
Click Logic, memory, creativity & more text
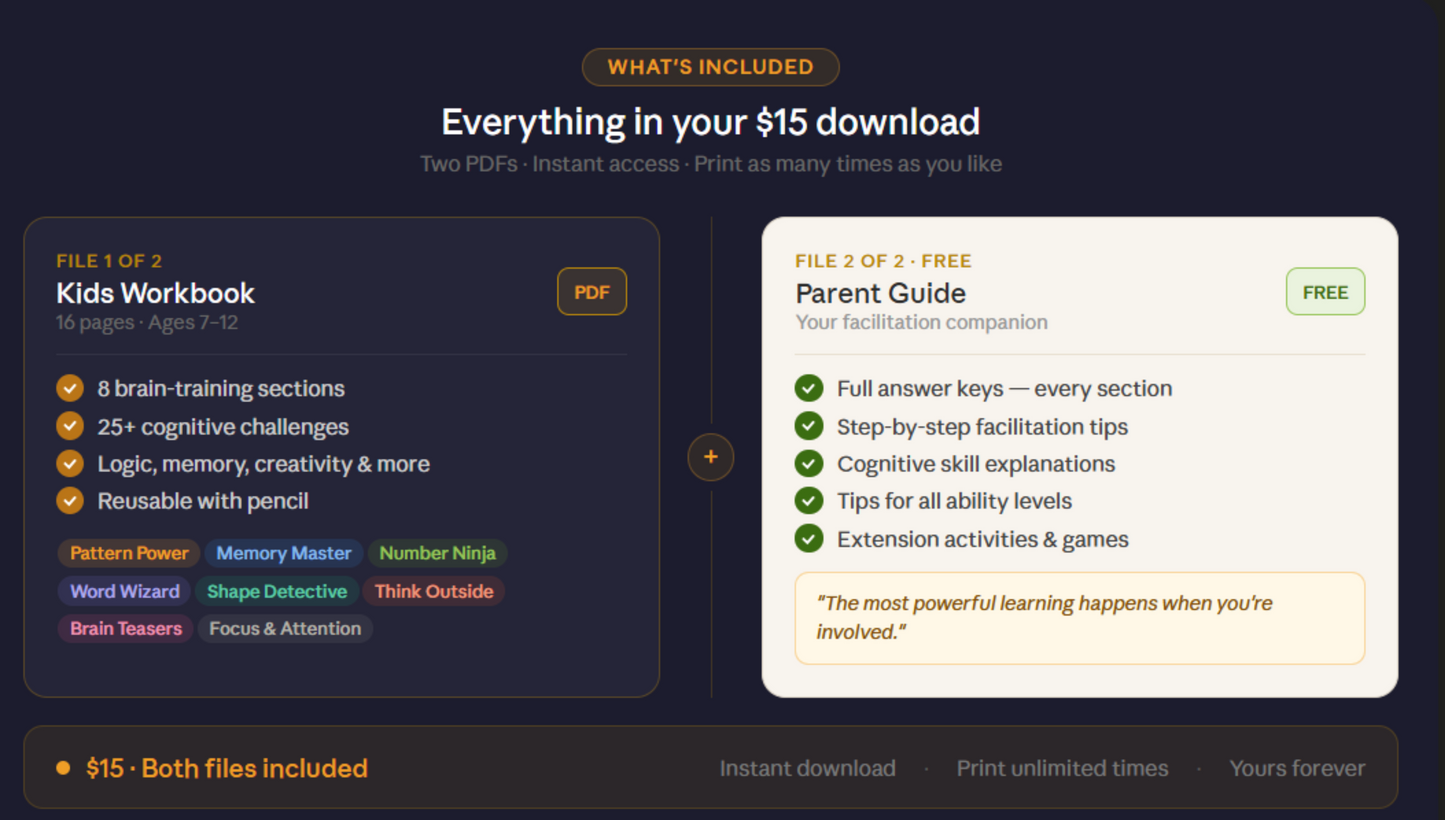[x=263, y=464]
